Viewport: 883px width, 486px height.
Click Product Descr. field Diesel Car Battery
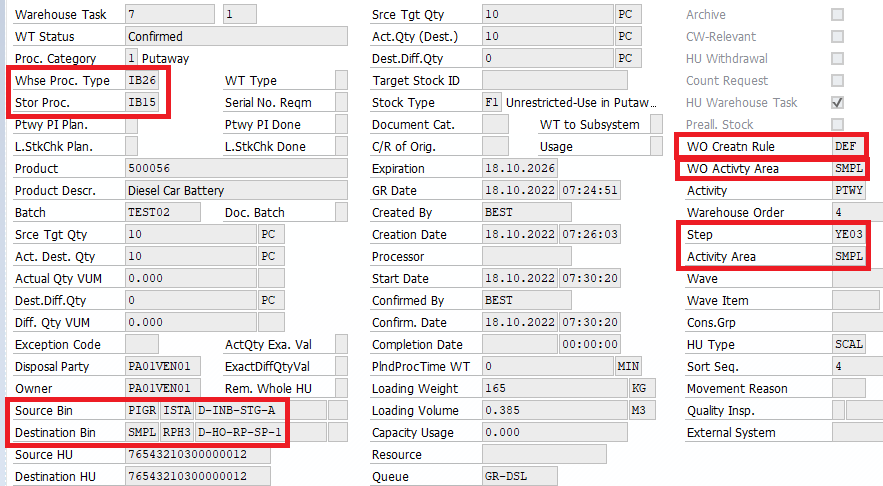tap(237, 190)
